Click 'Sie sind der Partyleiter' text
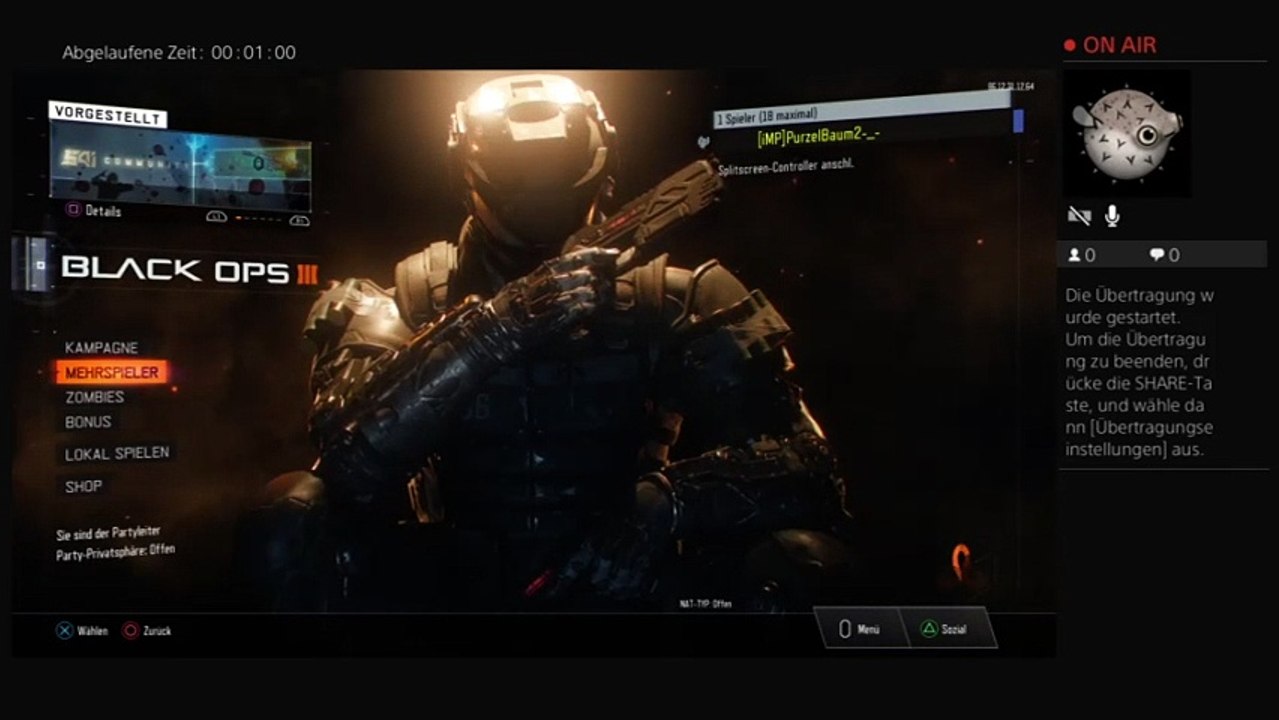Viewport: 1279px width, 720px height. (x=108, y=534)
